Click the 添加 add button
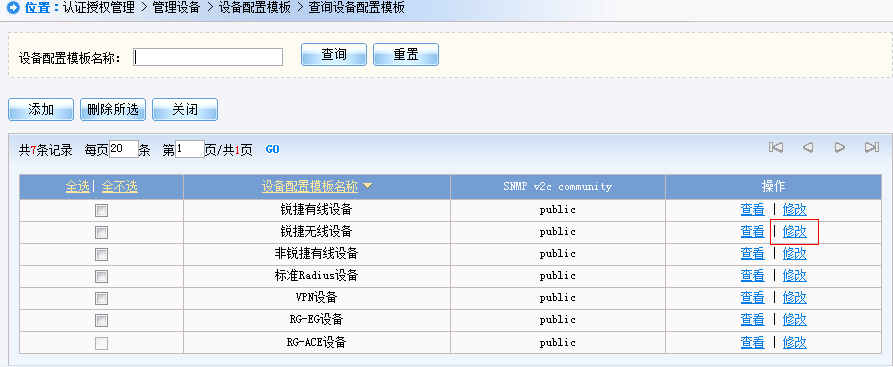 [x=41, y=109]
